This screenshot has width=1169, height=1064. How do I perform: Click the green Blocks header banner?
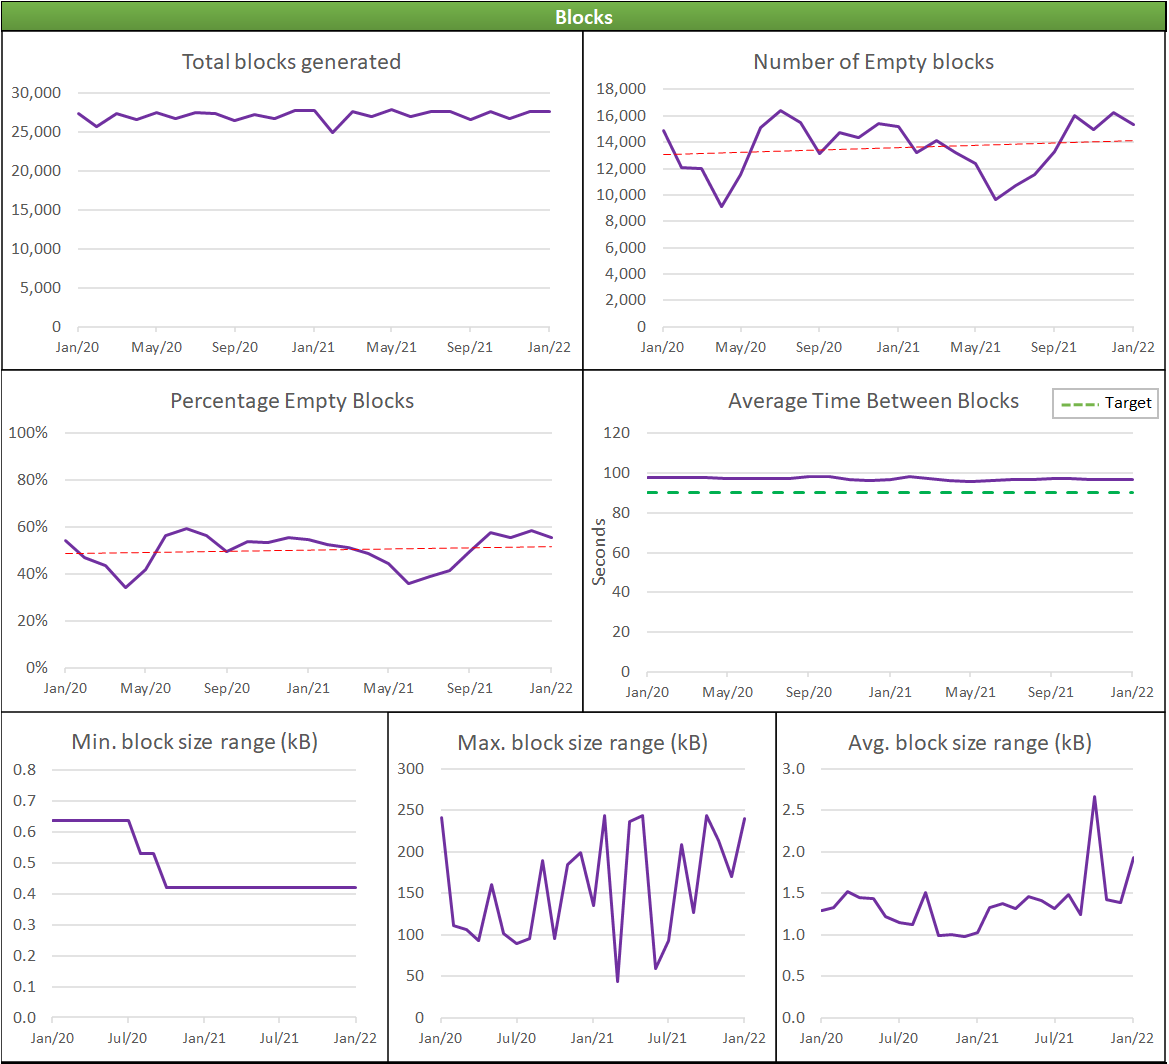click(x=584, y=16)
